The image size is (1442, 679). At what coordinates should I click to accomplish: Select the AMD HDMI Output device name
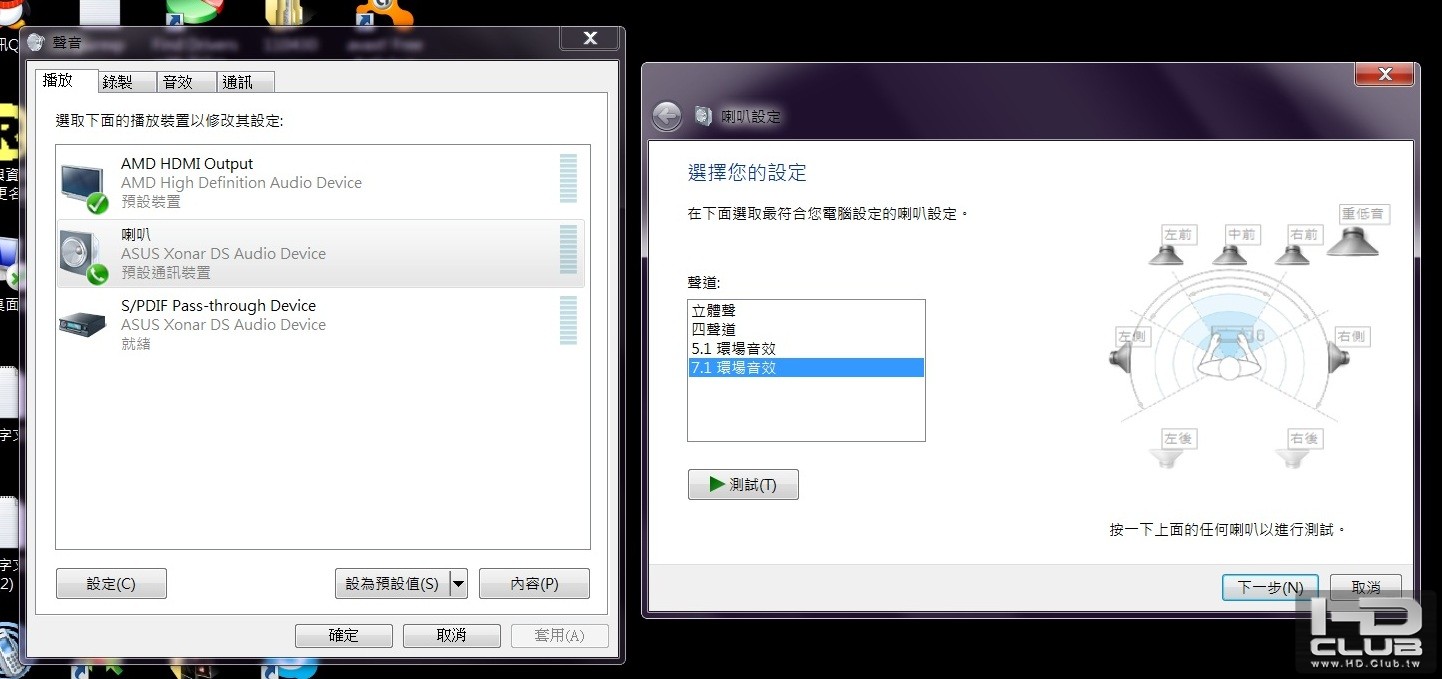(x=187, y=164)
